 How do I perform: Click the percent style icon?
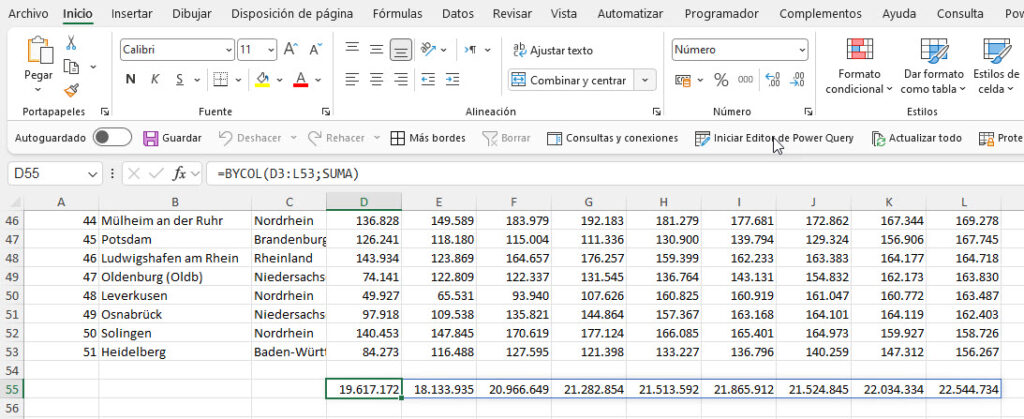click(722, 80)
